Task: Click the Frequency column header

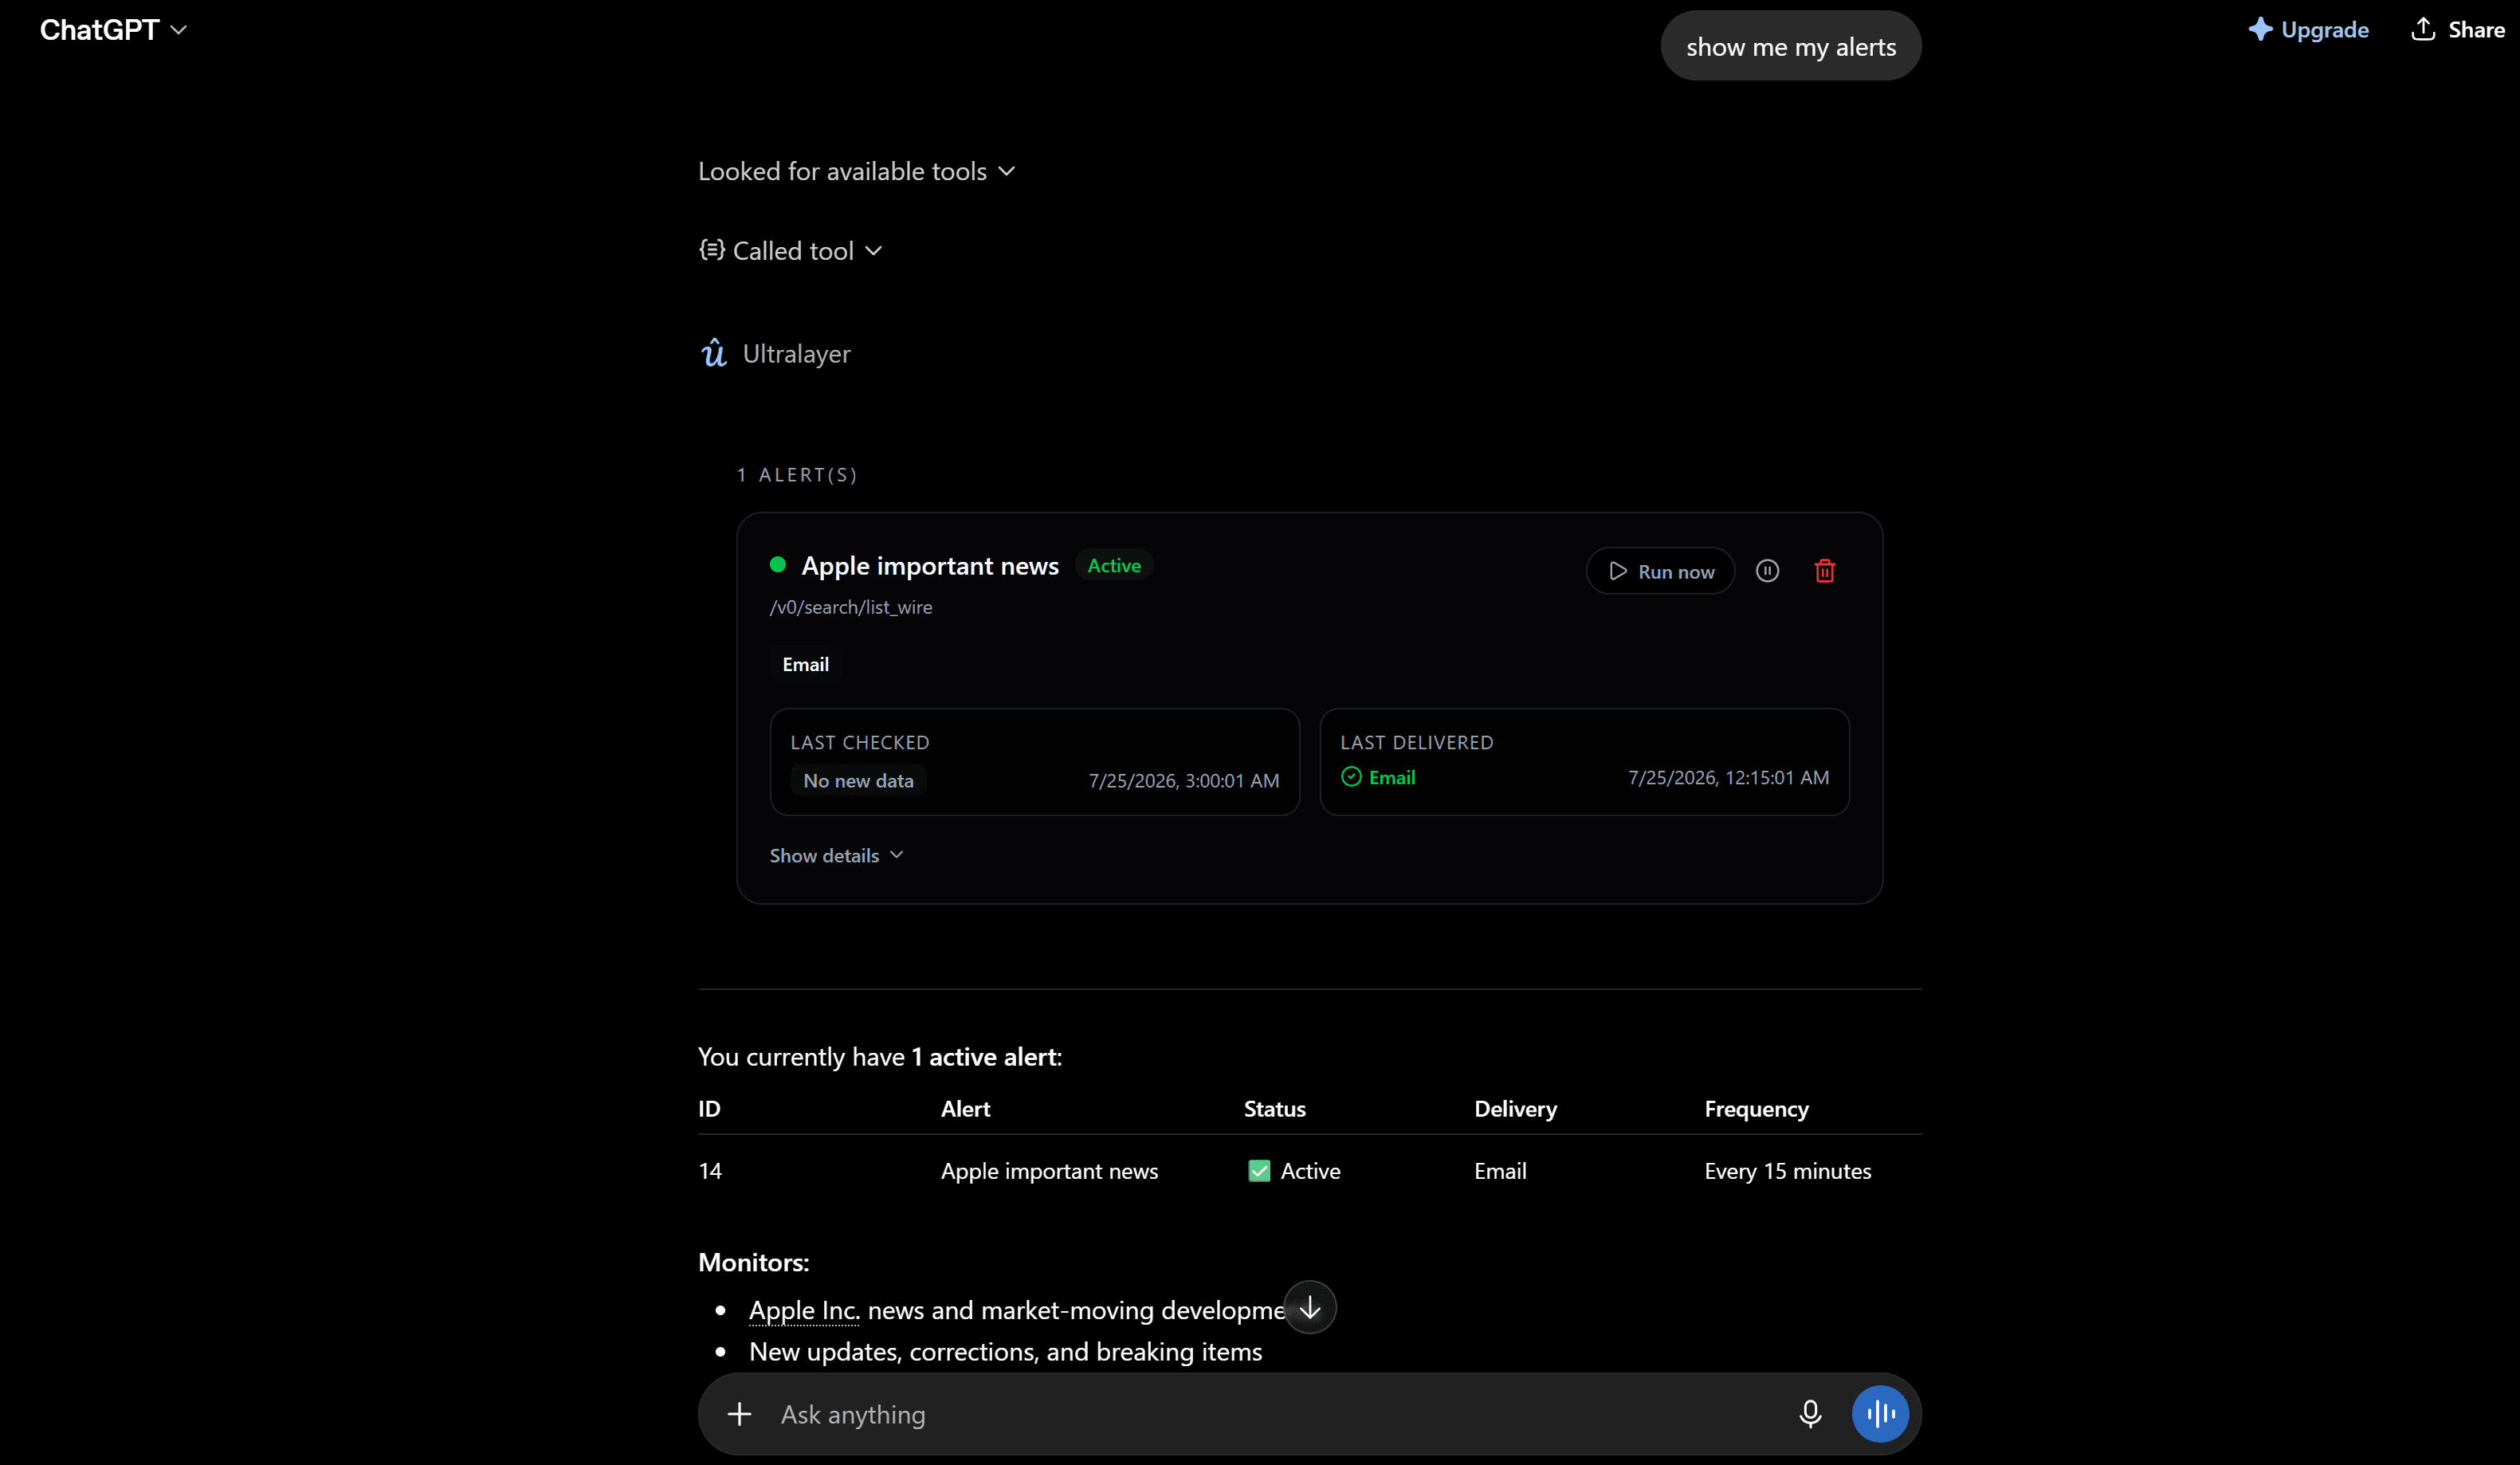Action: tap(1756, 1108)
